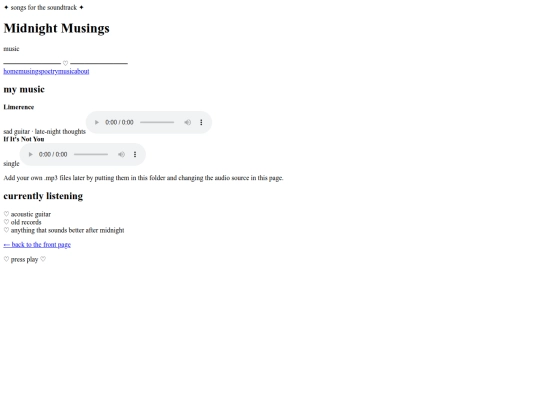Click the 'old records' list item
540x405 pixels.
tap(26, 222)
